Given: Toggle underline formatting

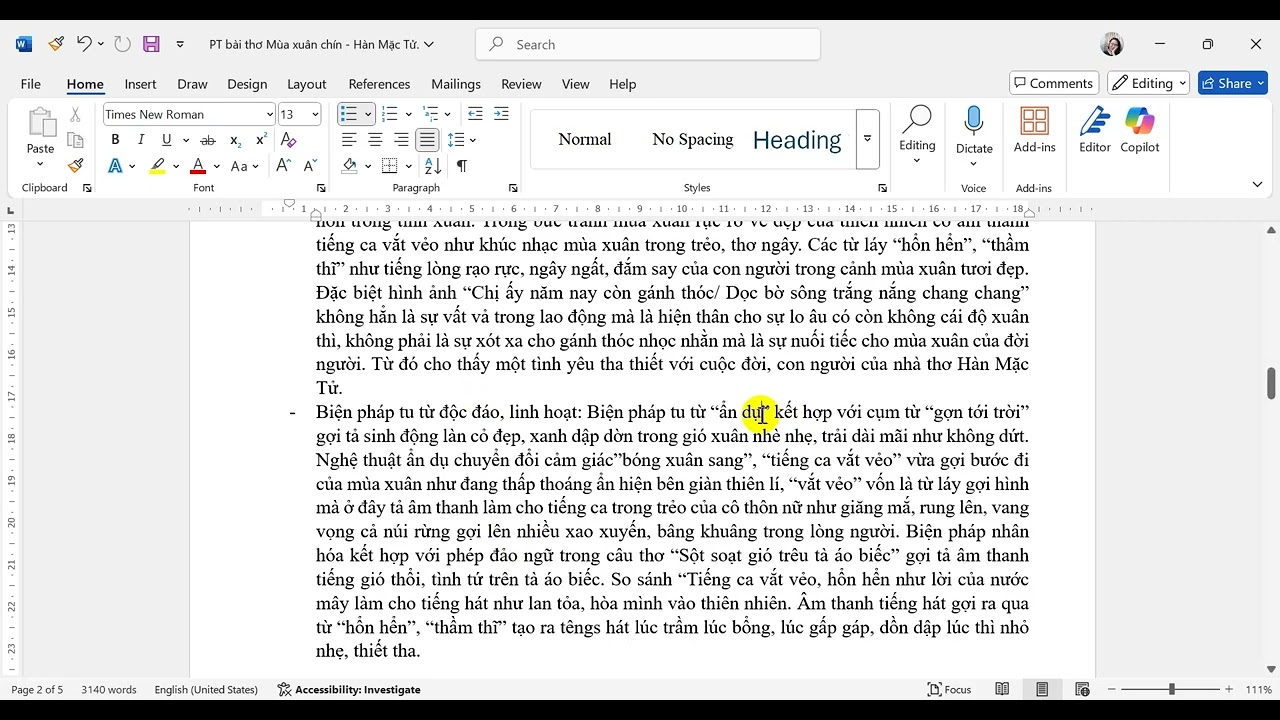Looking at the screenshot, I should pos(167,140).
